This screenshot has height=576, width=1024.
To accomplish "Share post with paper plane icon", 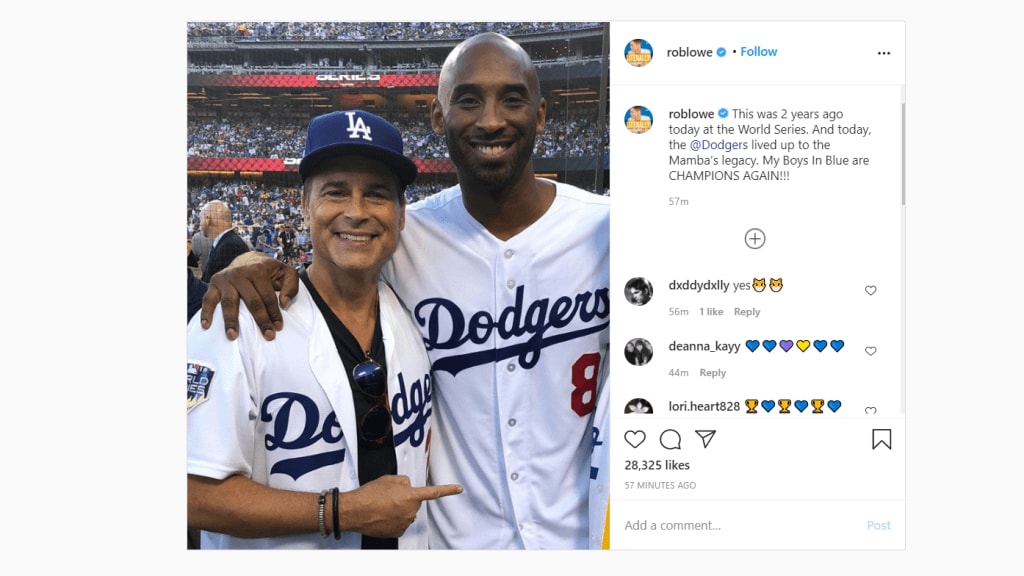I will tap(705, 439).
